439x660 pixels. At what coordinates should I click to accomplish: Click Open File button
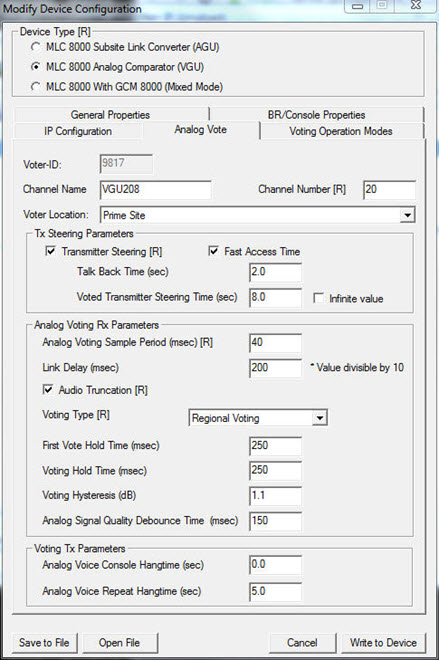pos(120,642)
